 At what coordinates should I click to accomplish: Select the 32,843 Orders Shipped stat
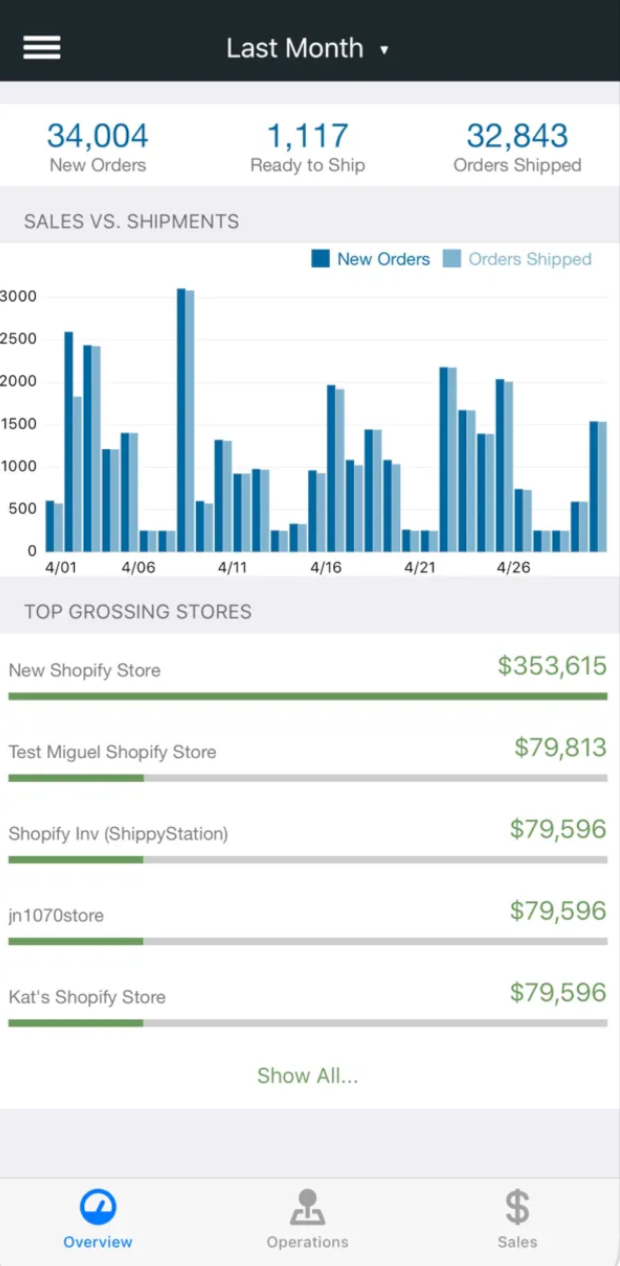pyautogui.click(x=517, y=145)
